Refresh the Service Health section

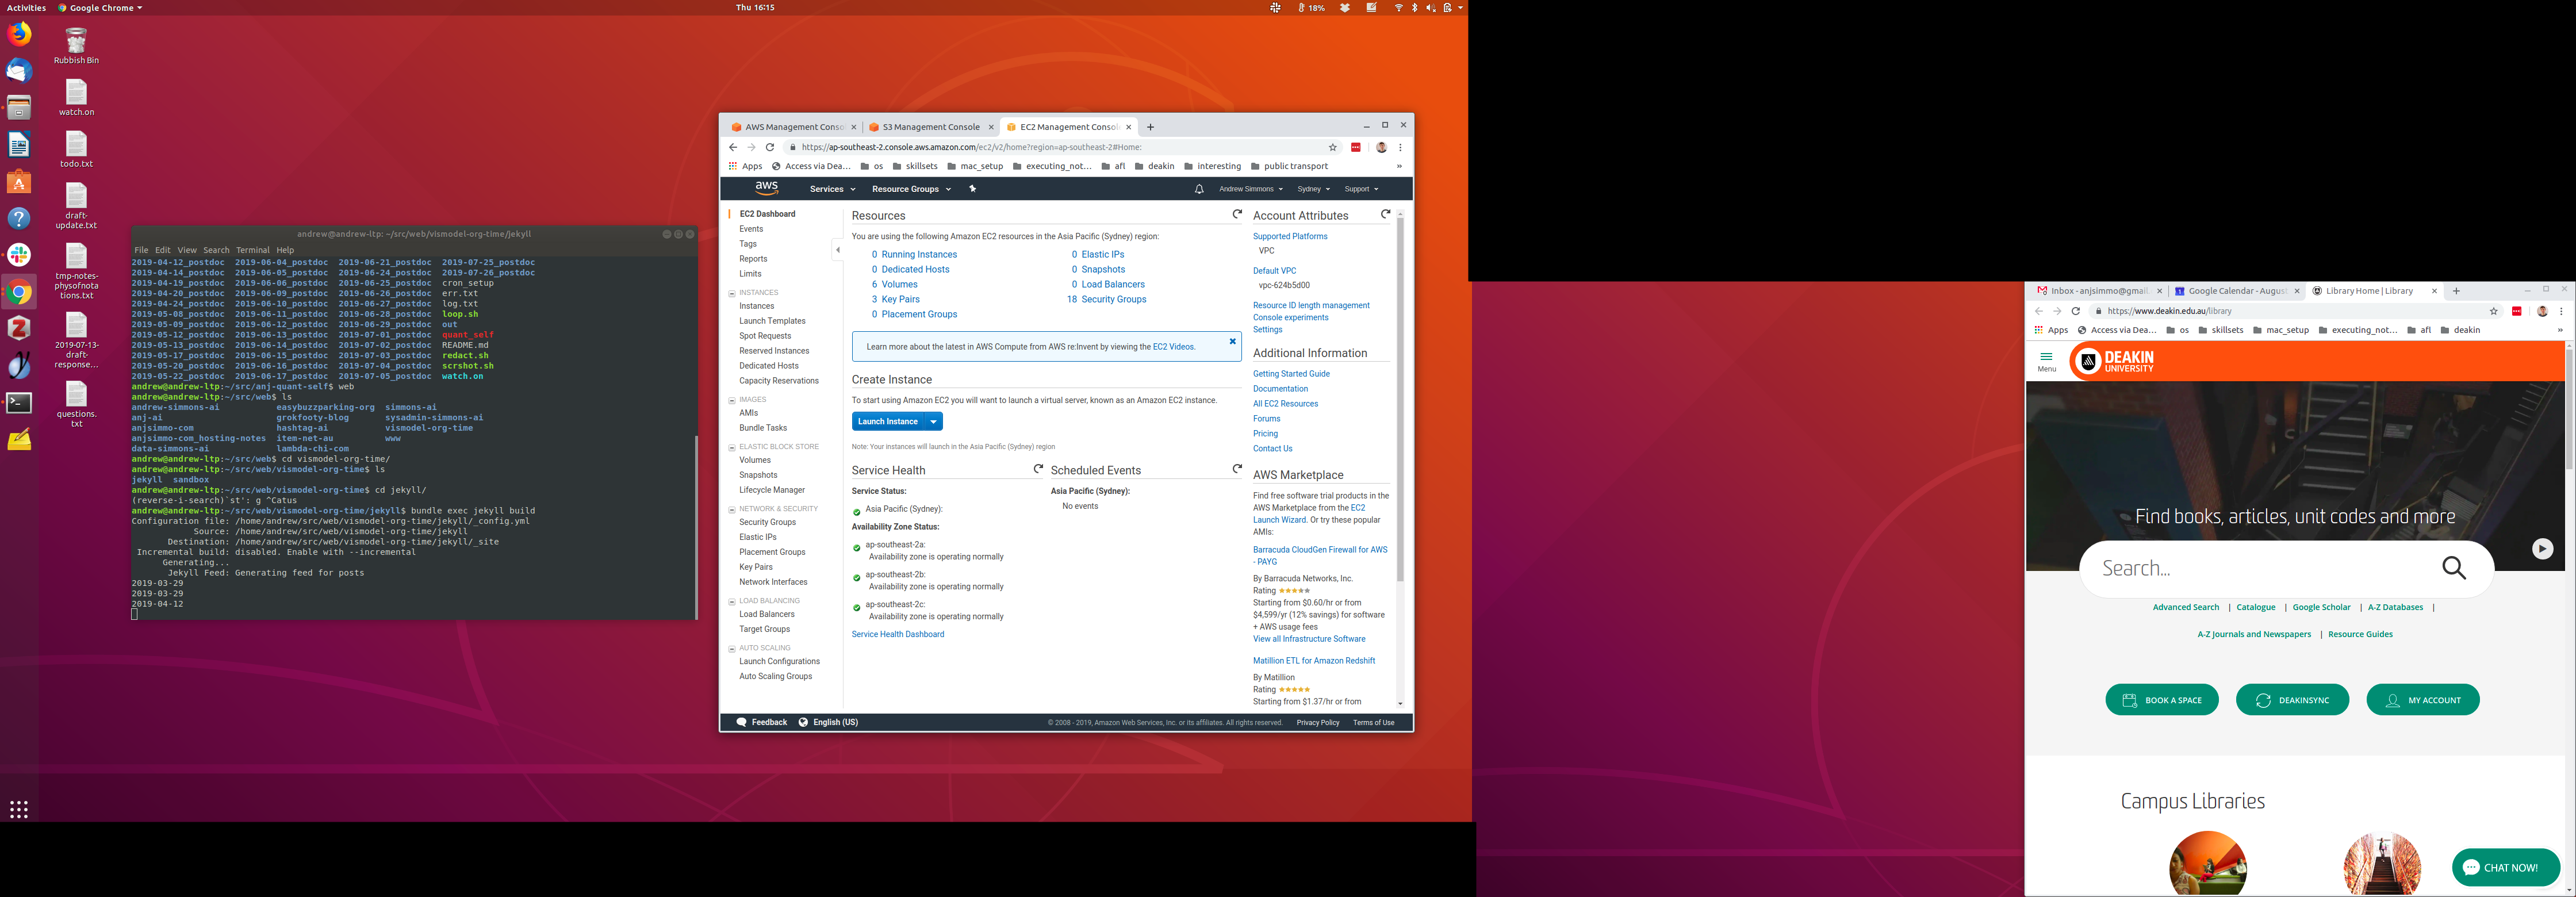tap(1038, 468)
